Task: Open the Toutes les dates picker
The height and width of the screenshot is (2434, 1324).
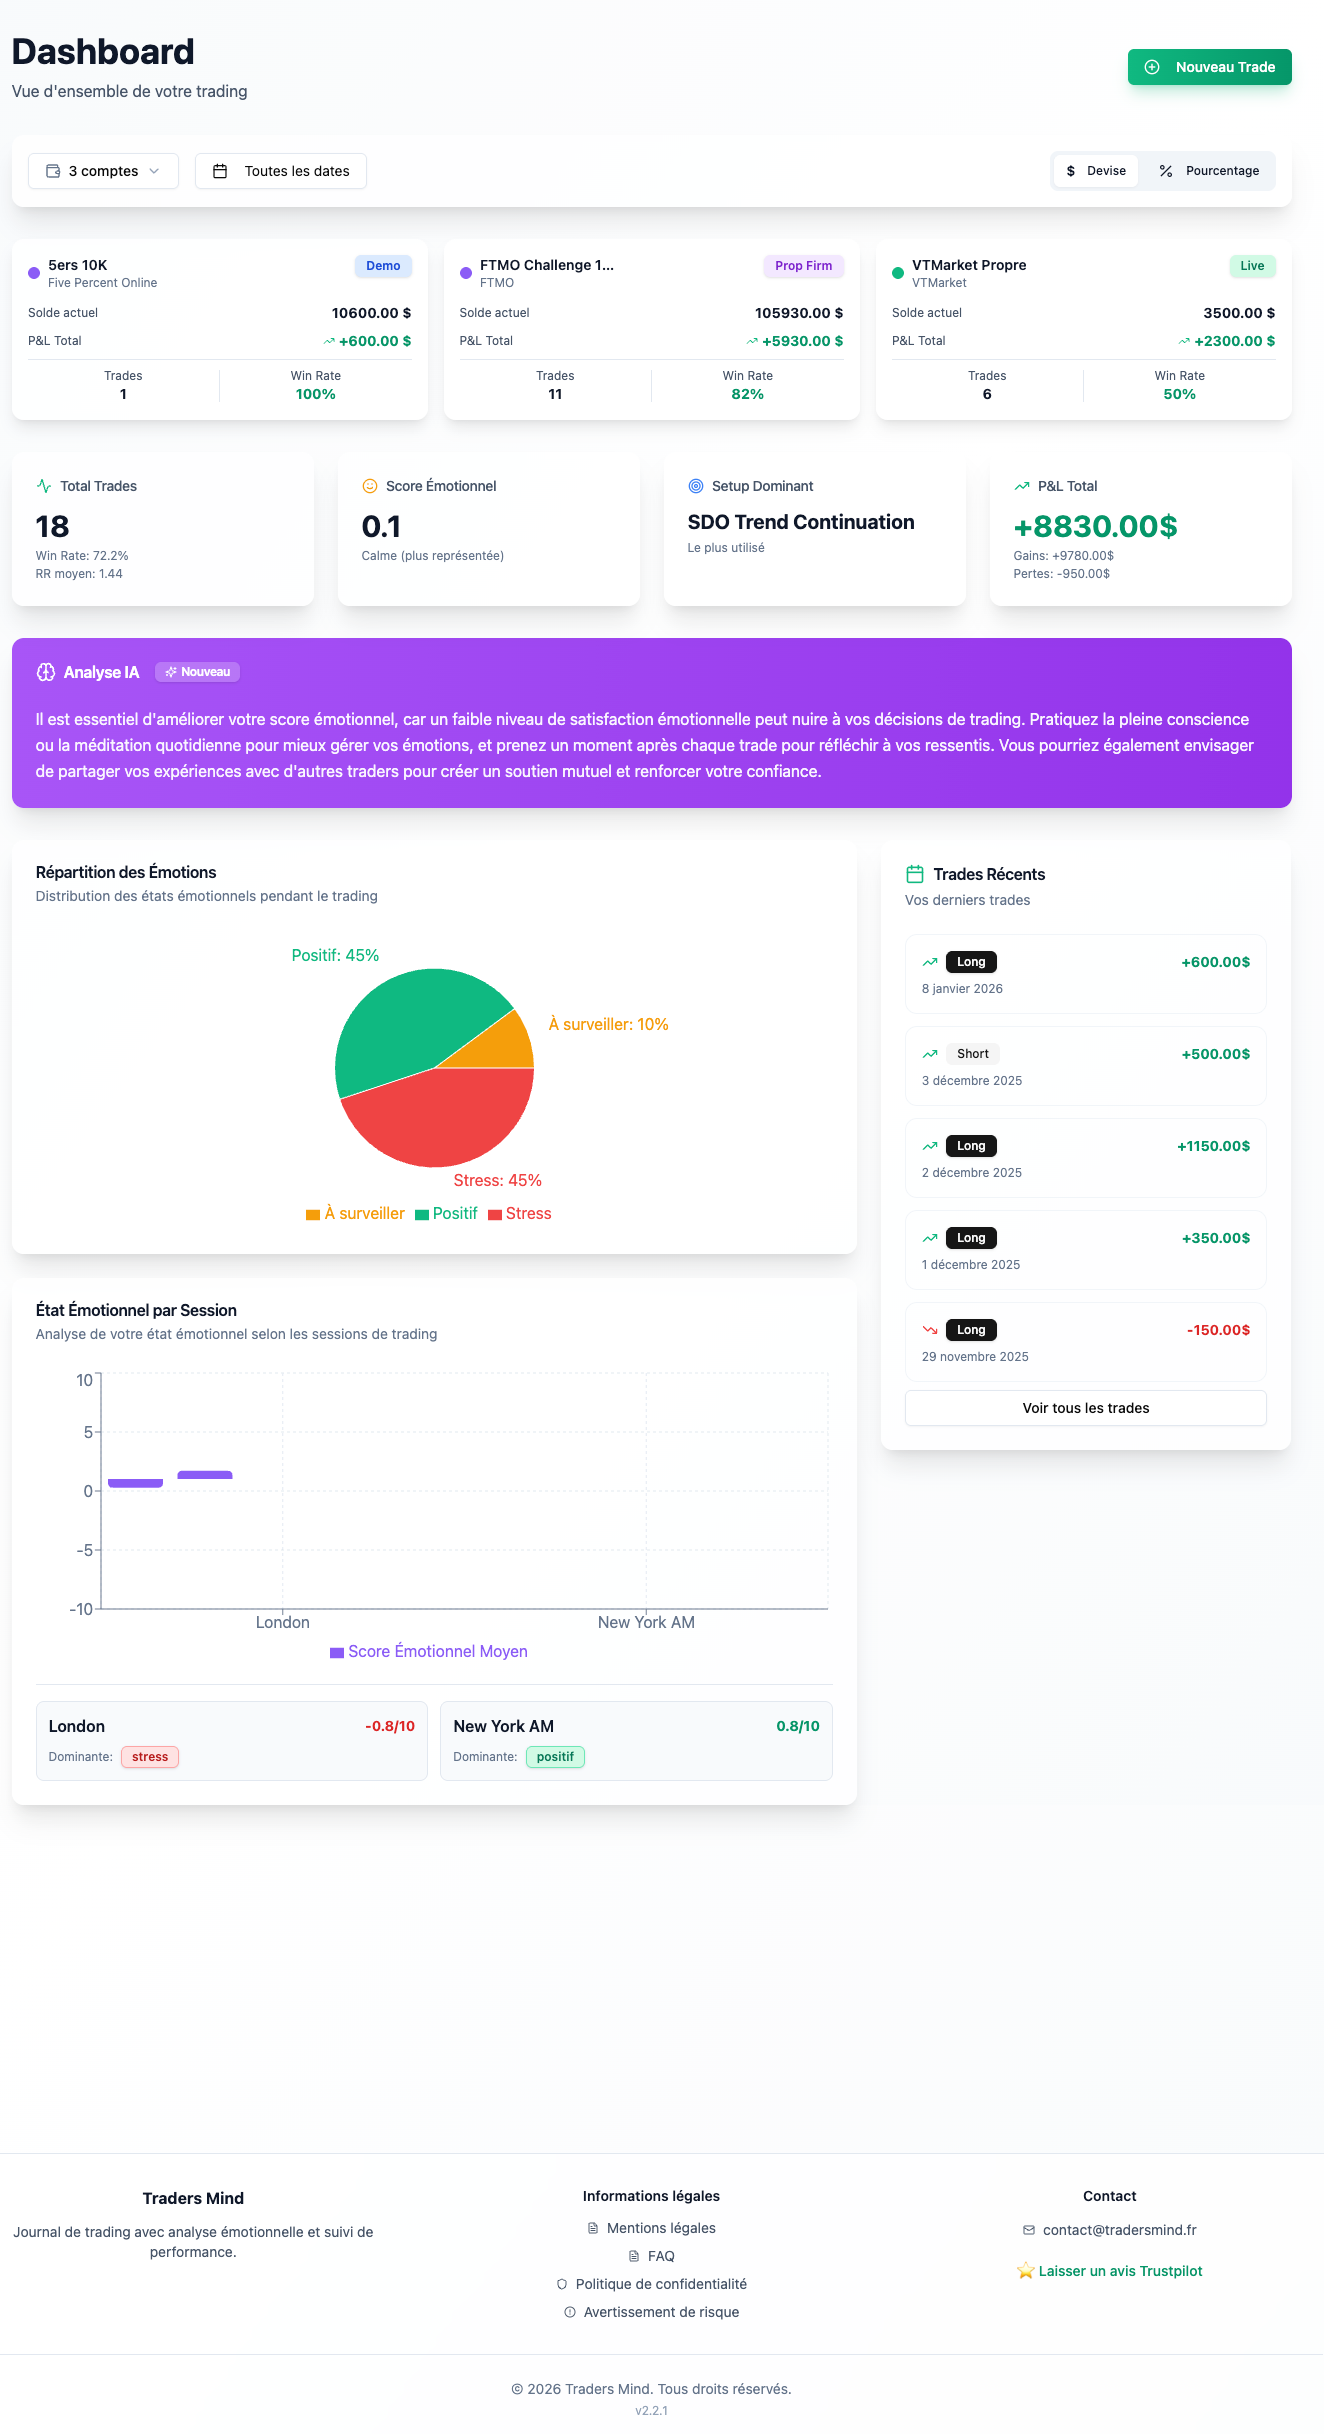Action: click(x=280, y=171)
